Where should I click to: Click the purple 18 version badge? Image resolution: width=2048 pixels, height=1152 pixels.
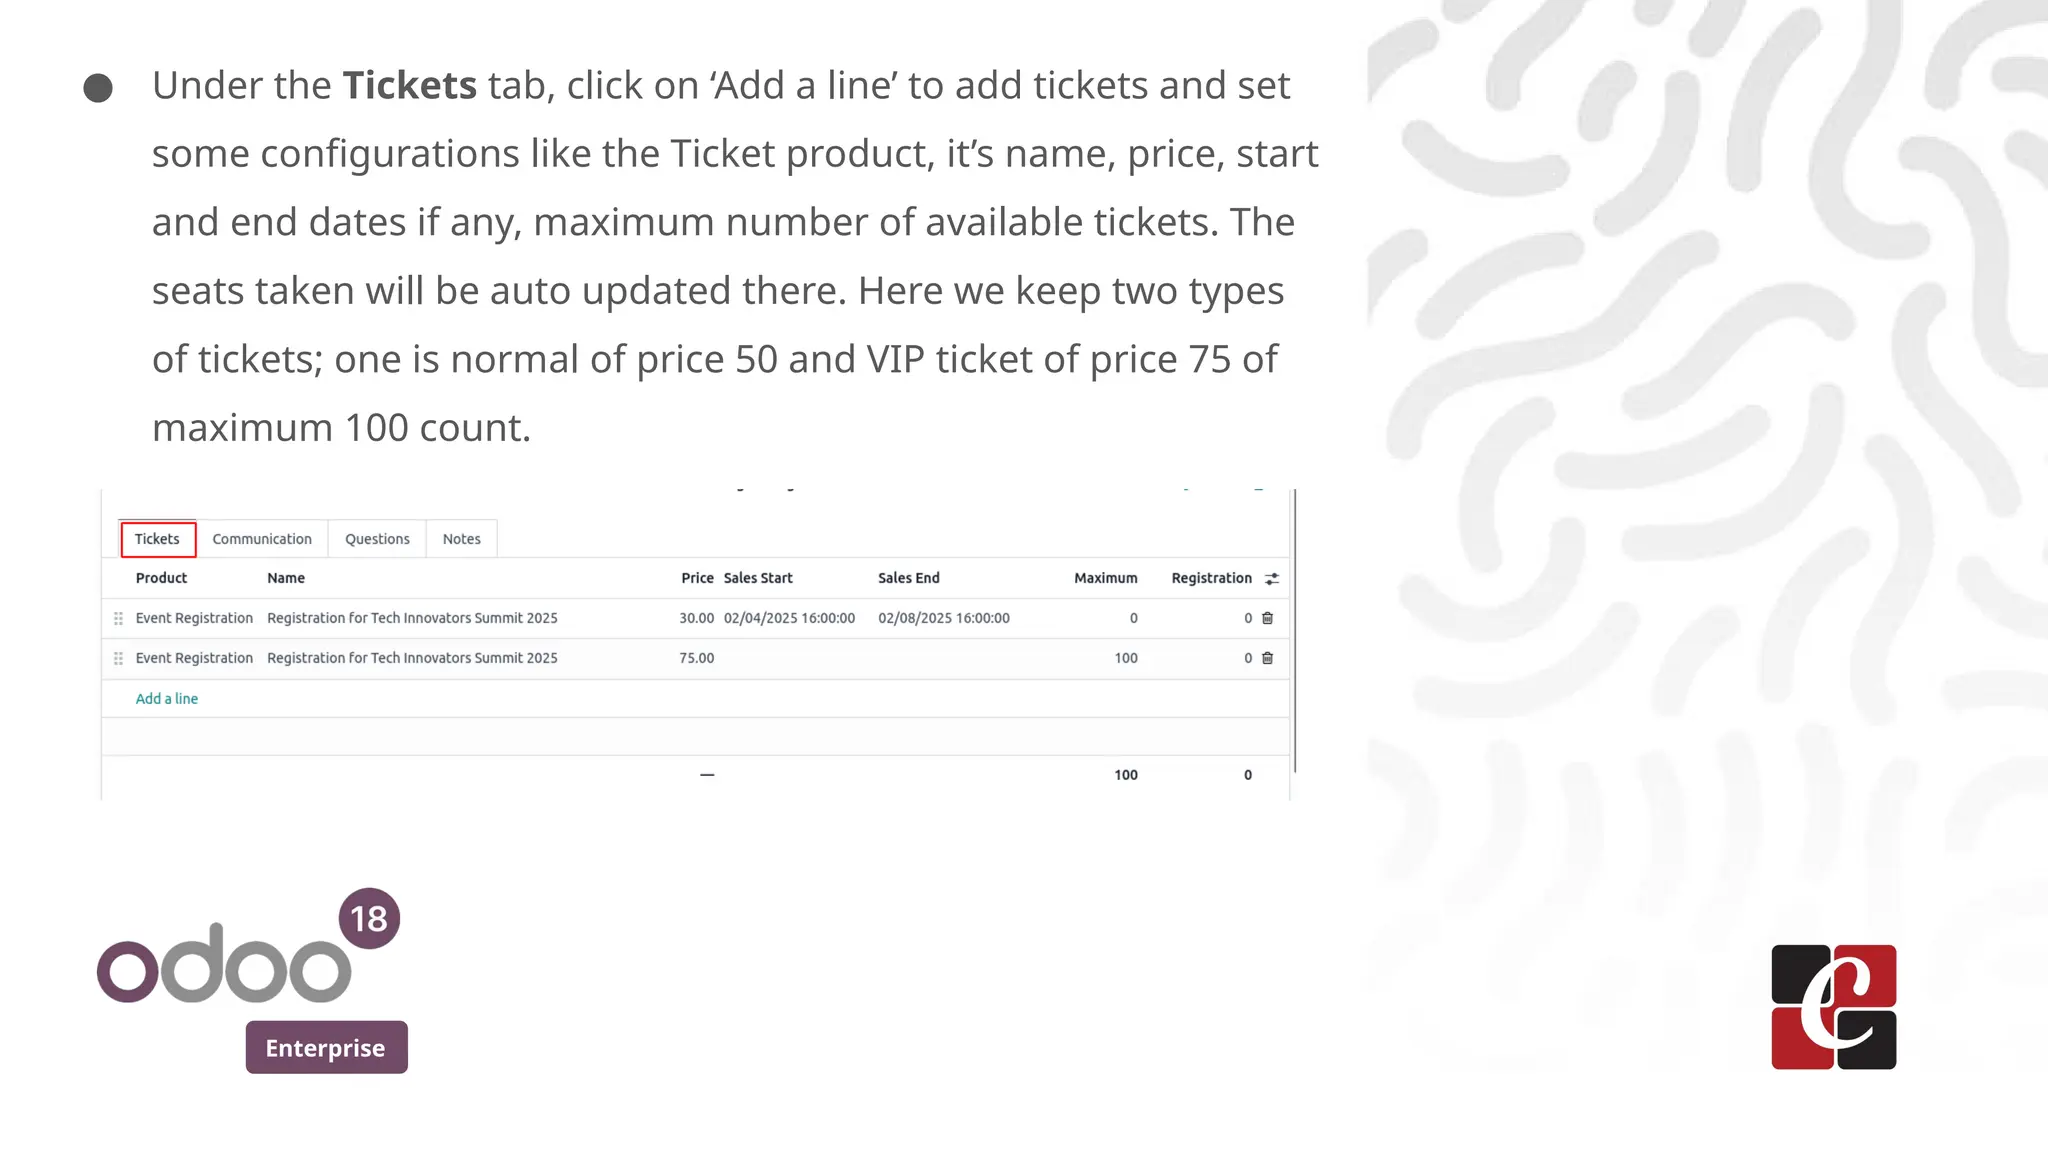click(x=369, y=918)
